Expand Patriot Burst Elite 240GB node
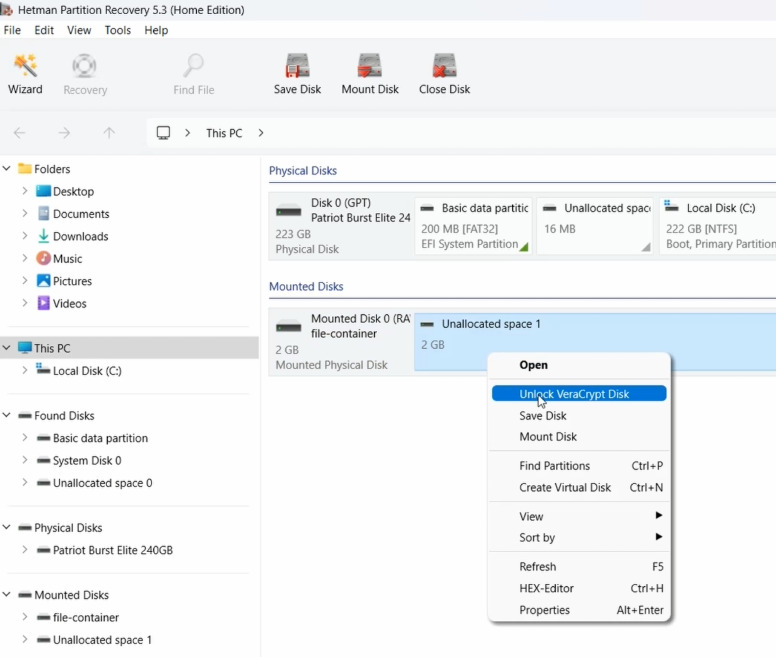Image resolution: width=776 pixels, height=657 pixels. [24, 550]
